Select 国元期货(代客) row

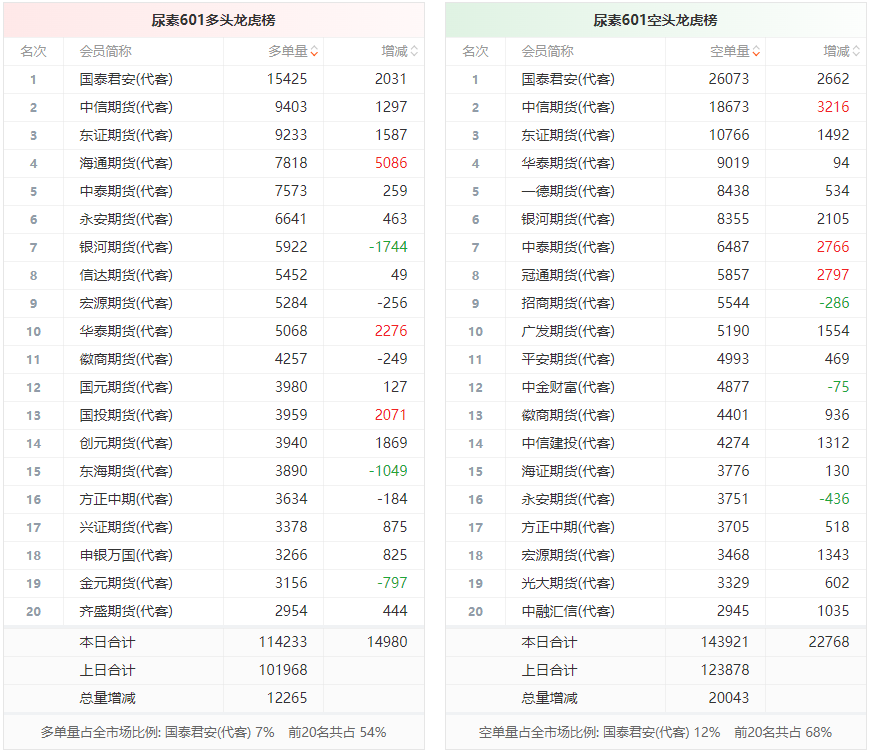[214, 387]
